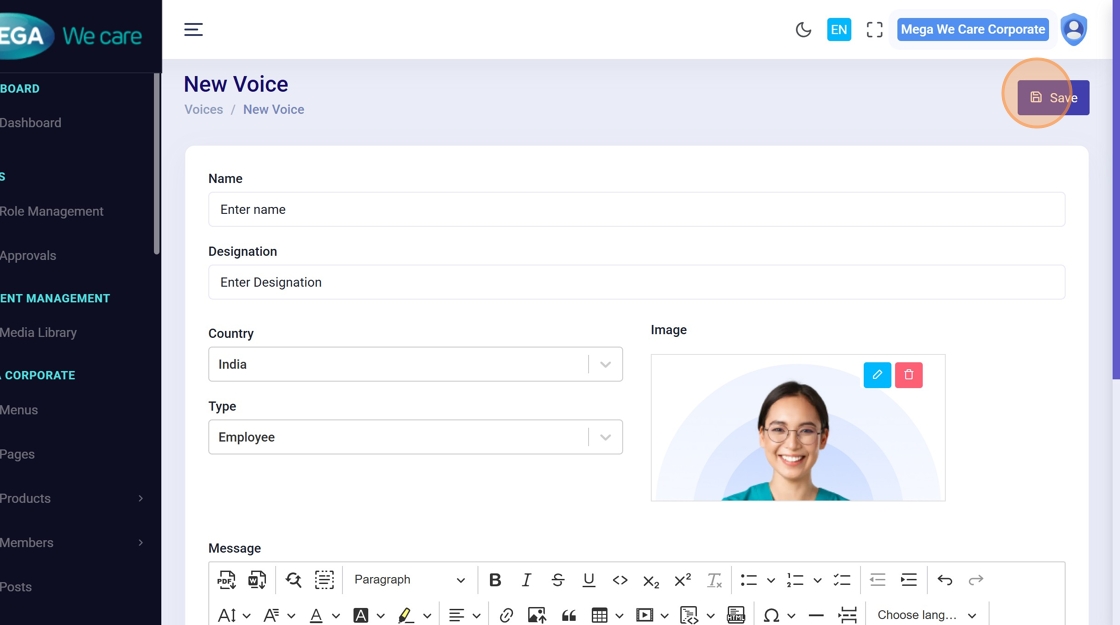The image size is (1120, 625).
Task: Expand the Products sidebar menu
Action: [x=70, y=498]
